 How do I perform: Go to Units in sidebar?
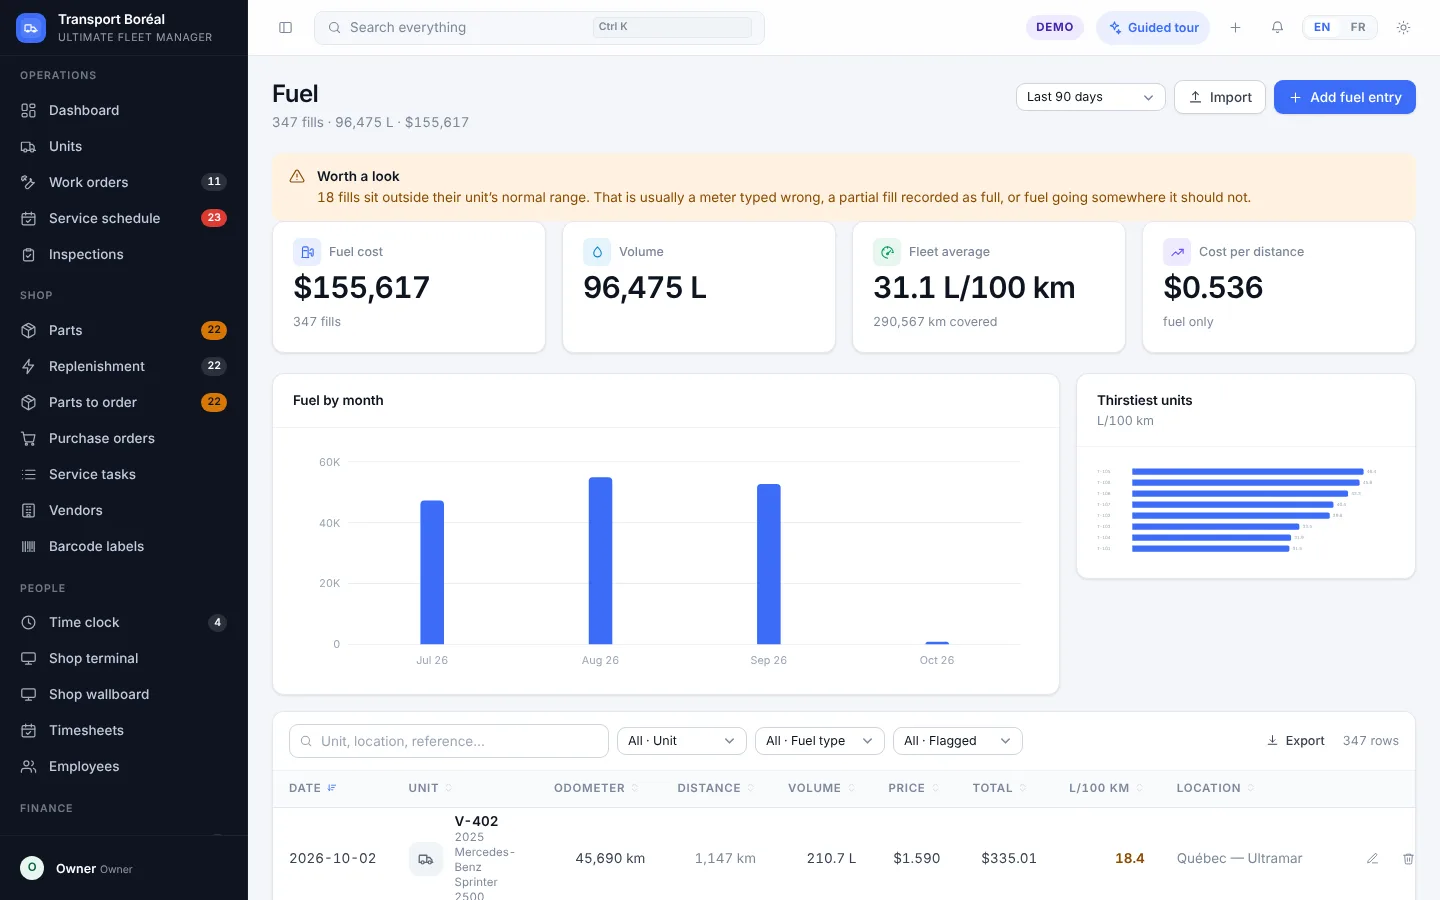[123, 146]
